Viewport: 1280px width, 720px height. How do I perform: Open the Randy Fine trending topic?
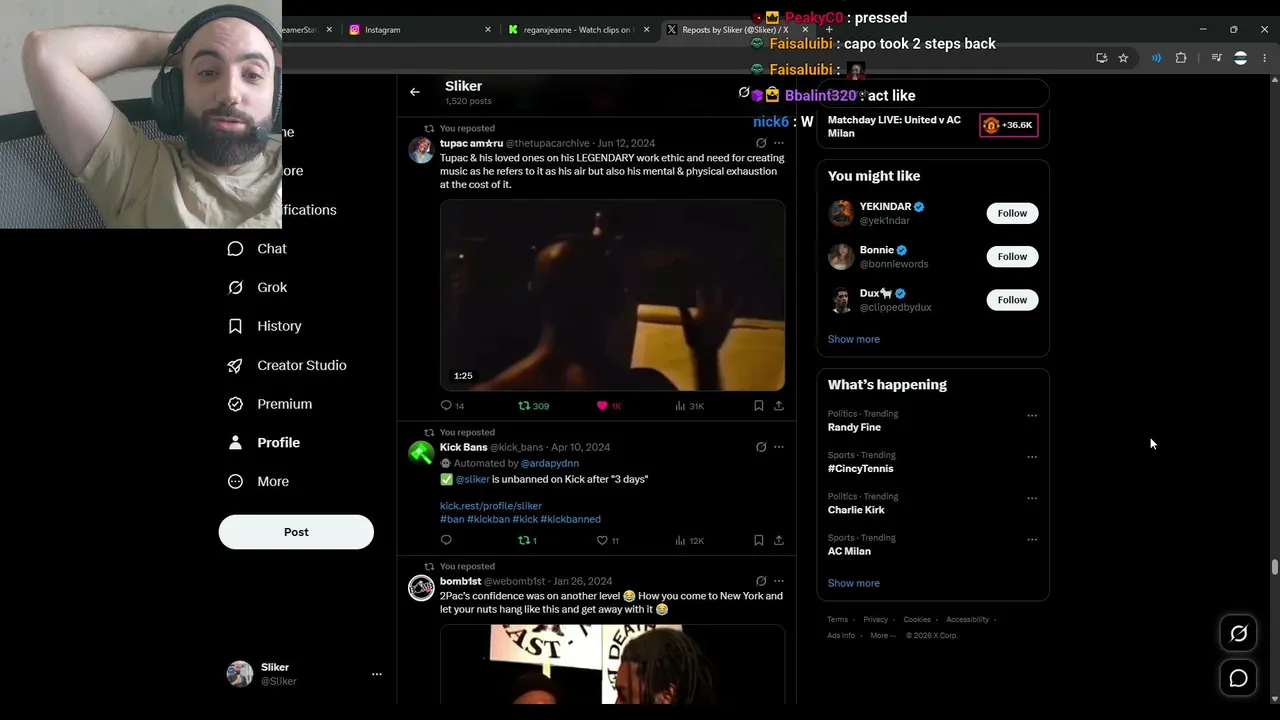coord(854,427)
